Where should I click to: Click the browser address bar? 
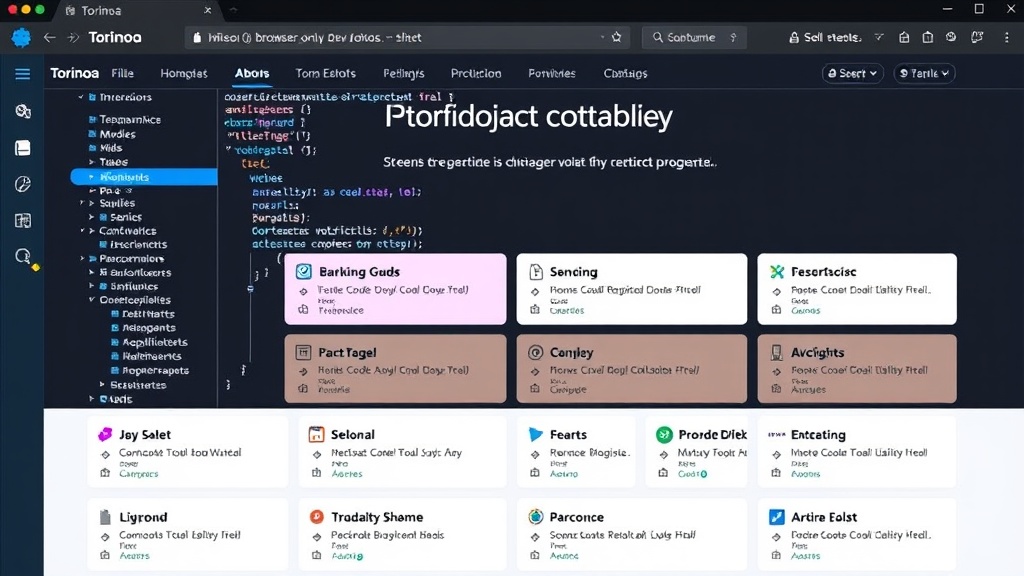click(405, 38)
